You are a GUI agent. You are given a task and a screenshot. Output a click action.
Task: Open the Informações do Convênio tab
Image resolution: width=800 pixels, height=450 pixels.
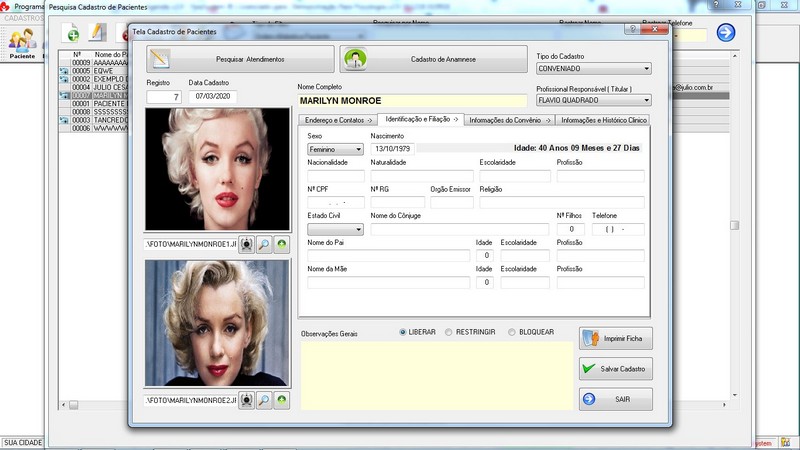pyautogui.click(x=509, y=120)
